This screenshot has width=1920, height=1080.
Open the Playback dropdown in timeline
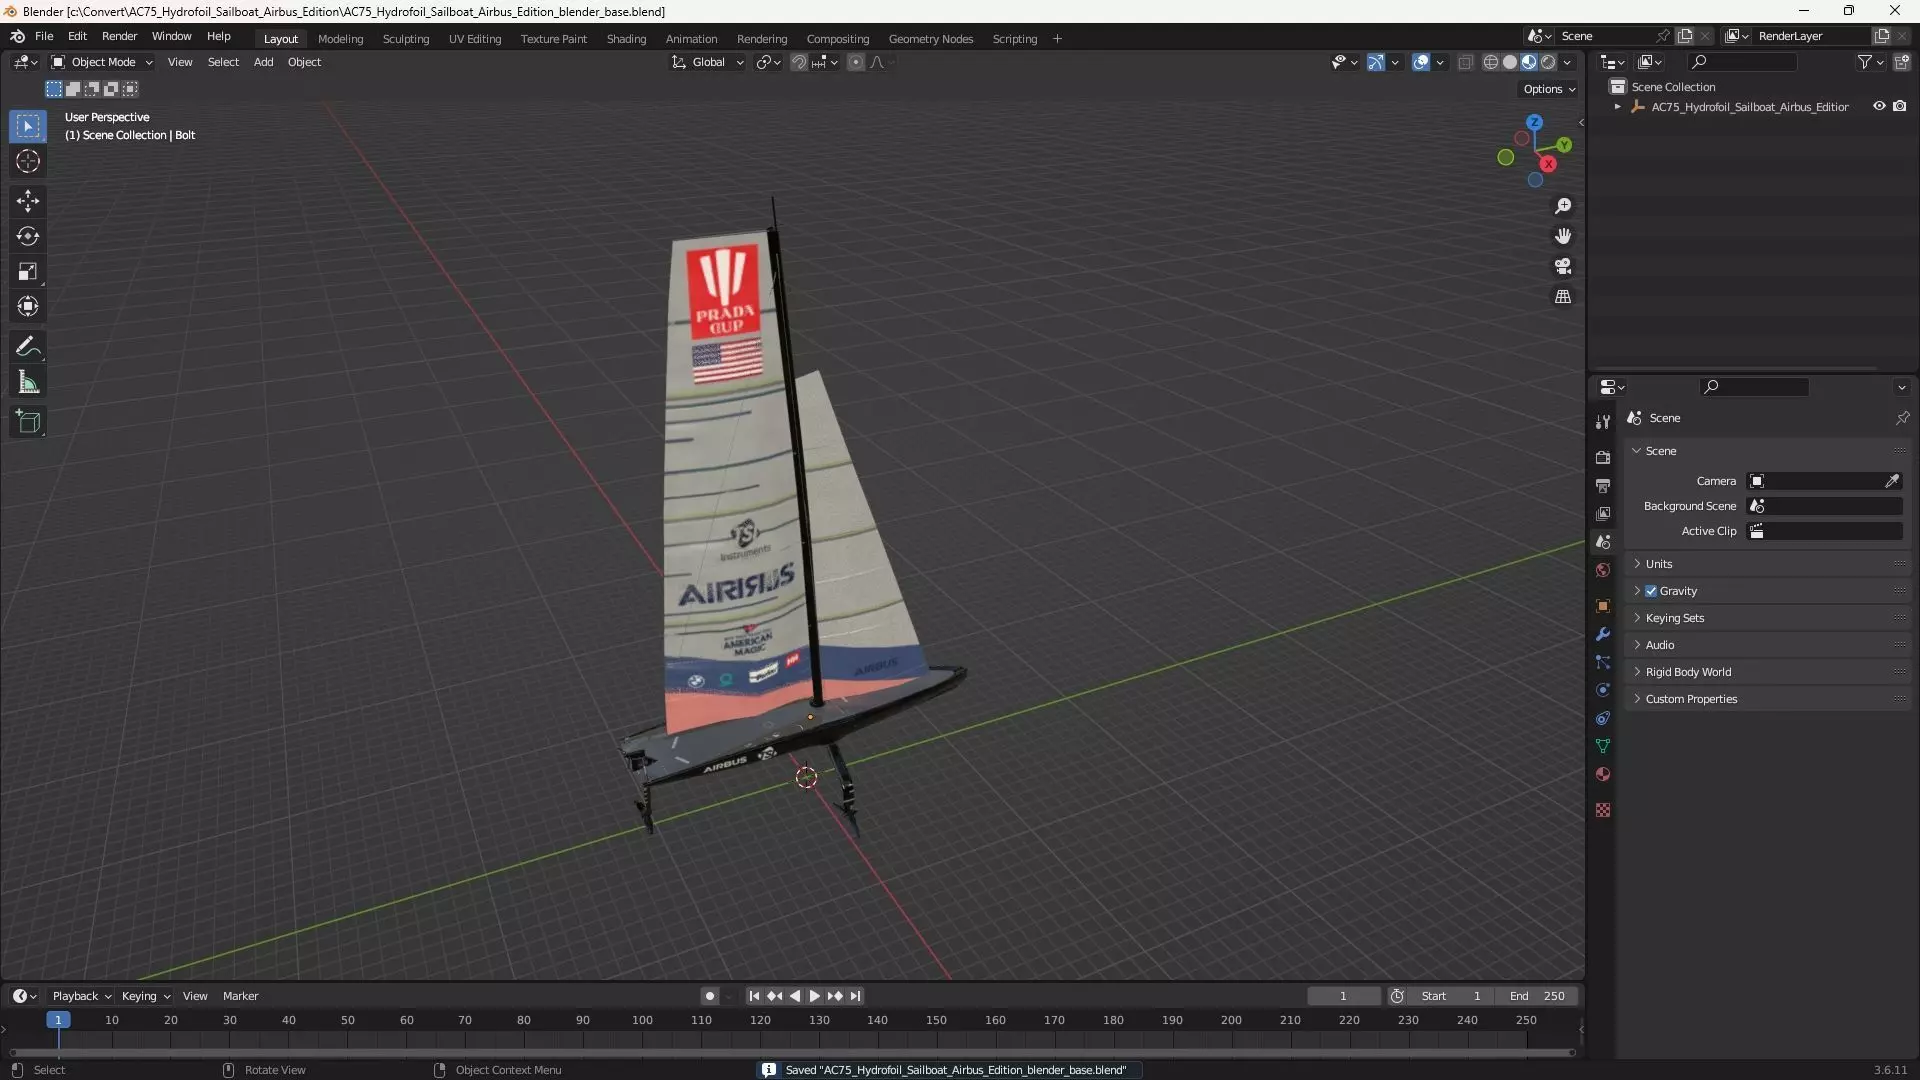[x=81, y=996]
